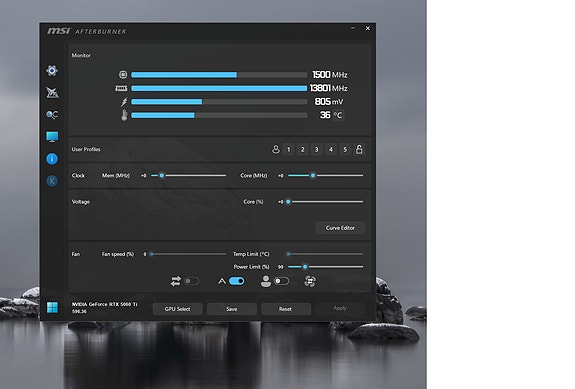
Task: Click the Mem (MHz) clock slider handle
Action: [x=162, y=175]
